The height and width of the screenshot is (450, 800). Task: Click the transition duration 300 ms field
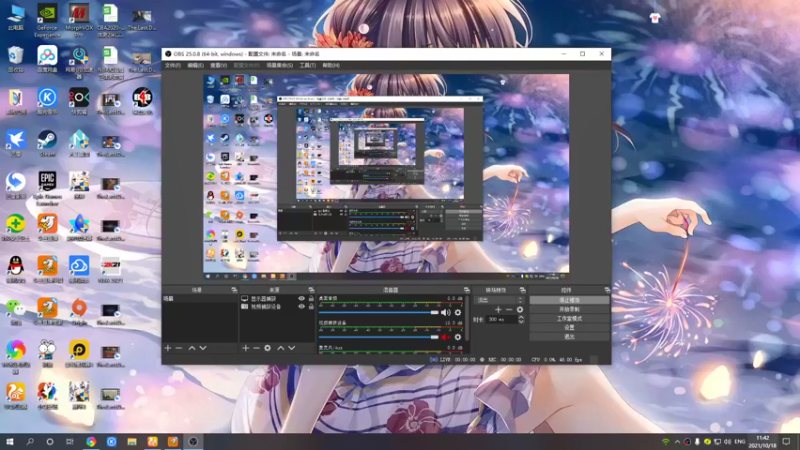tap(502, 319)
